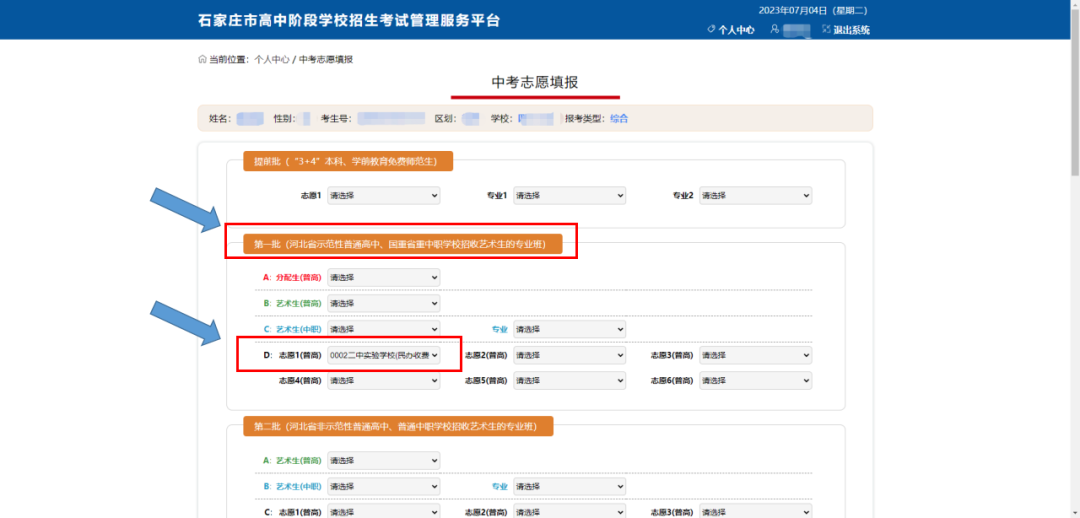This screenshot has width=1080, height=518.
Task: Open 第一批 B: 艺术生(普高) dropdown
Action: (x=384, y=303)
